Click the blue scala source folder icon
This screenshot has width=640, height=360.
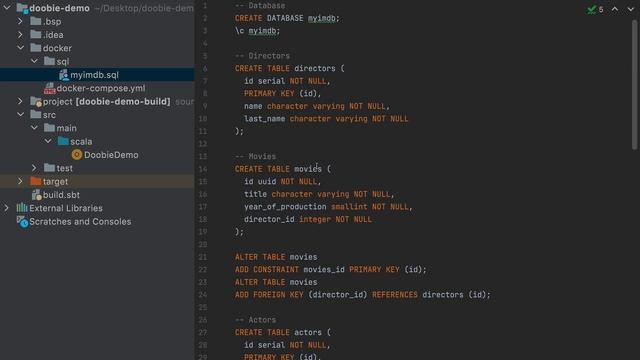(x=63, y=141)
